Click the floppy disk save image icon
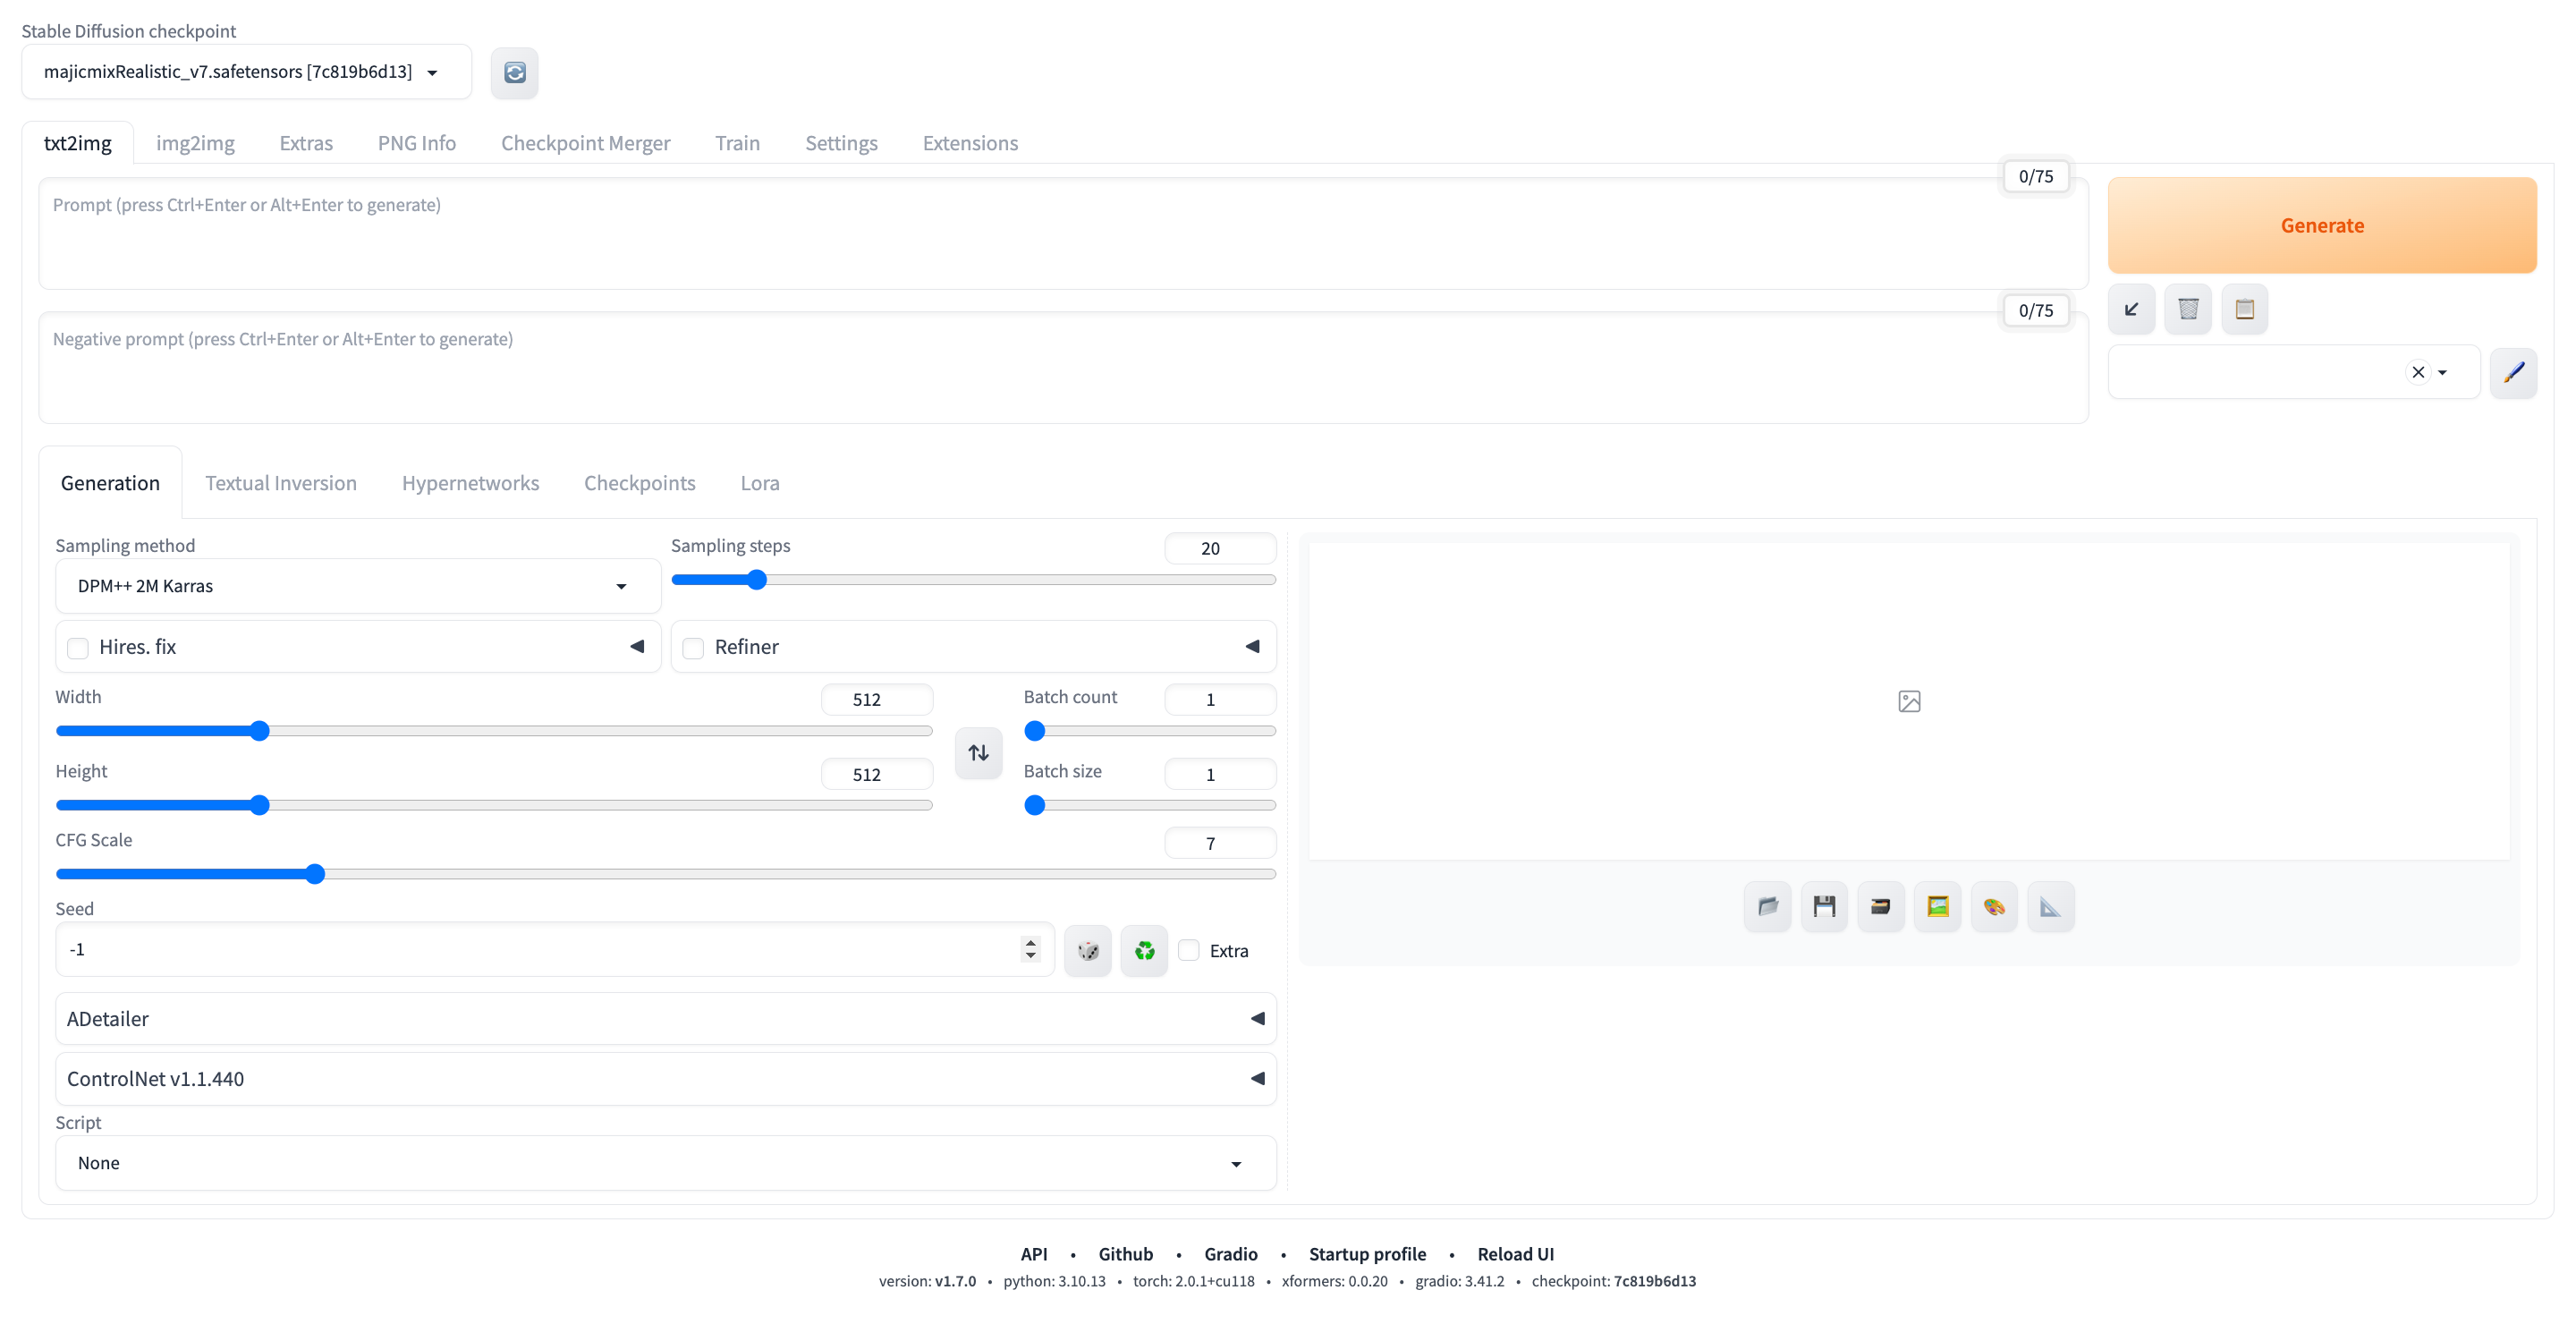Viewport: 2576px width, 1324px height. pos(1824,906)
